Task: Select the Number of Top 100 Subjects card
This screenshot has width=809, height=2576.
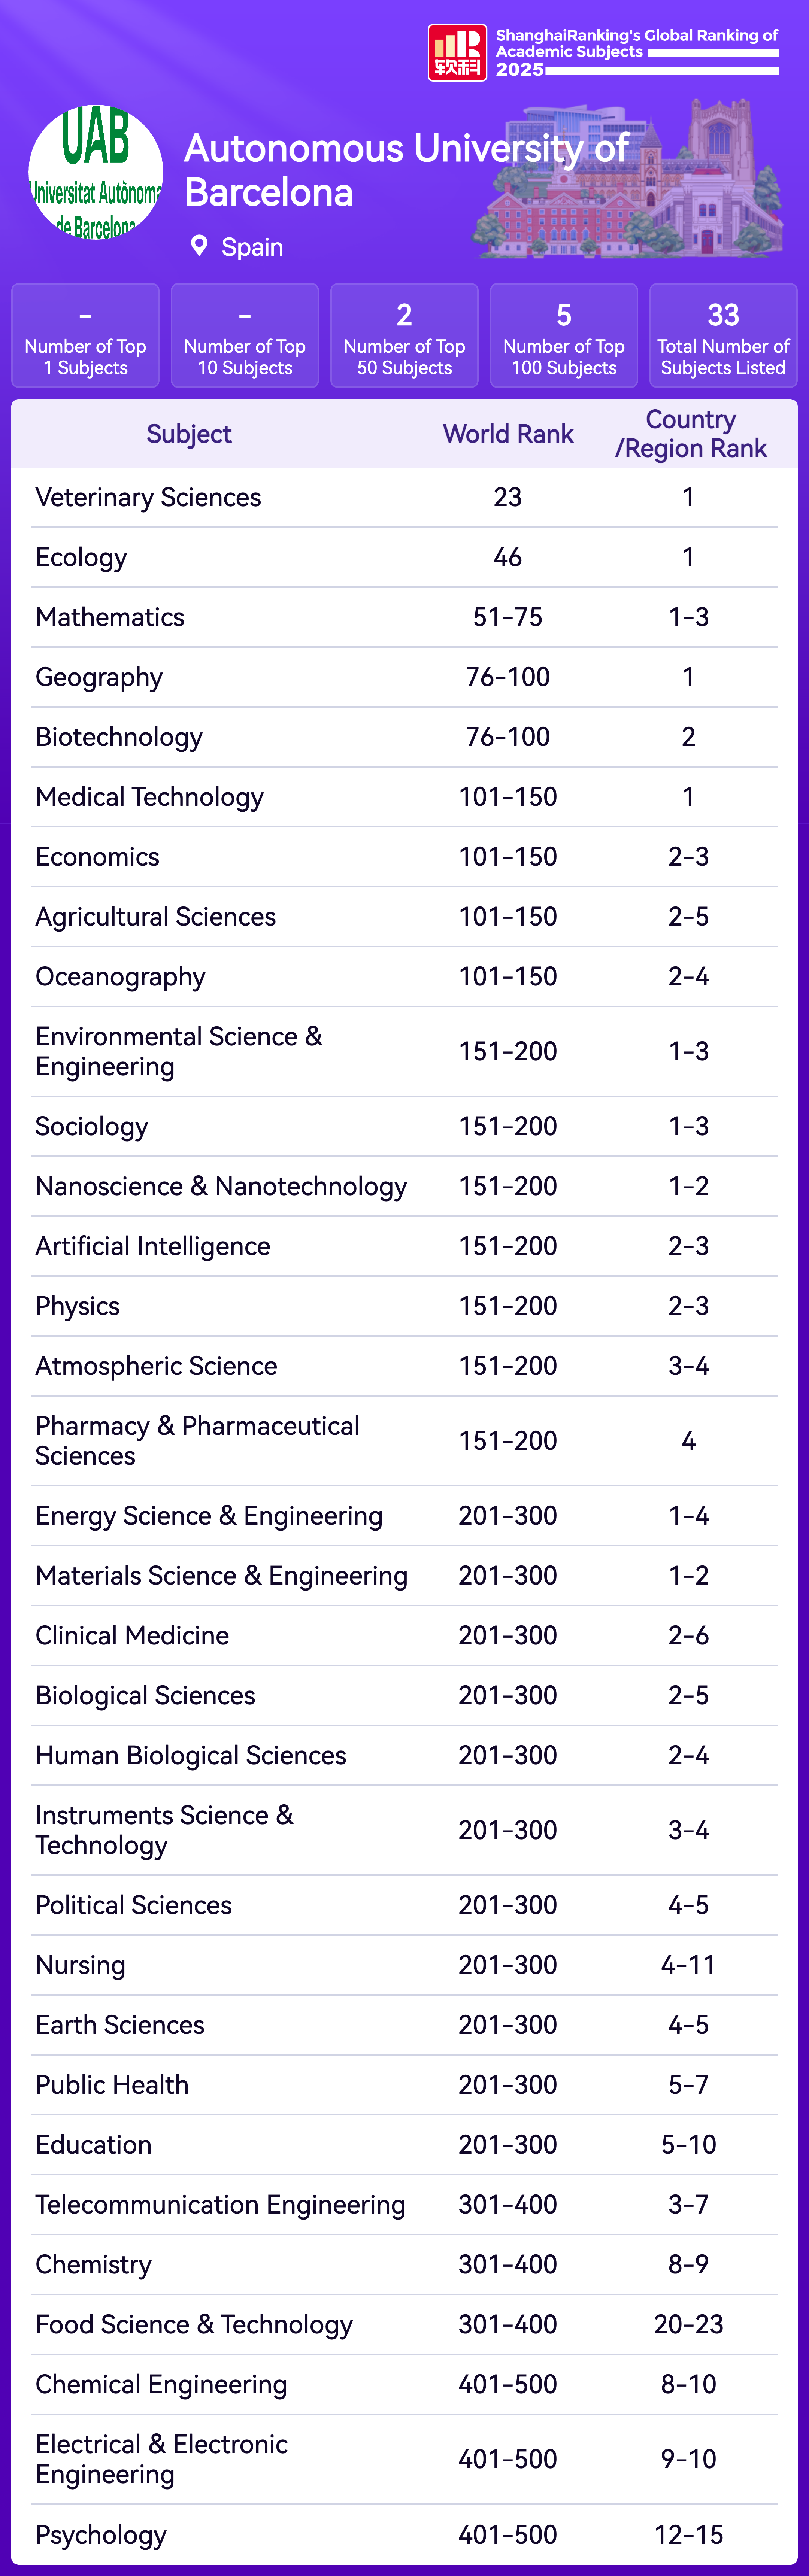Action: pyautogui.click(x=564, y=336)
